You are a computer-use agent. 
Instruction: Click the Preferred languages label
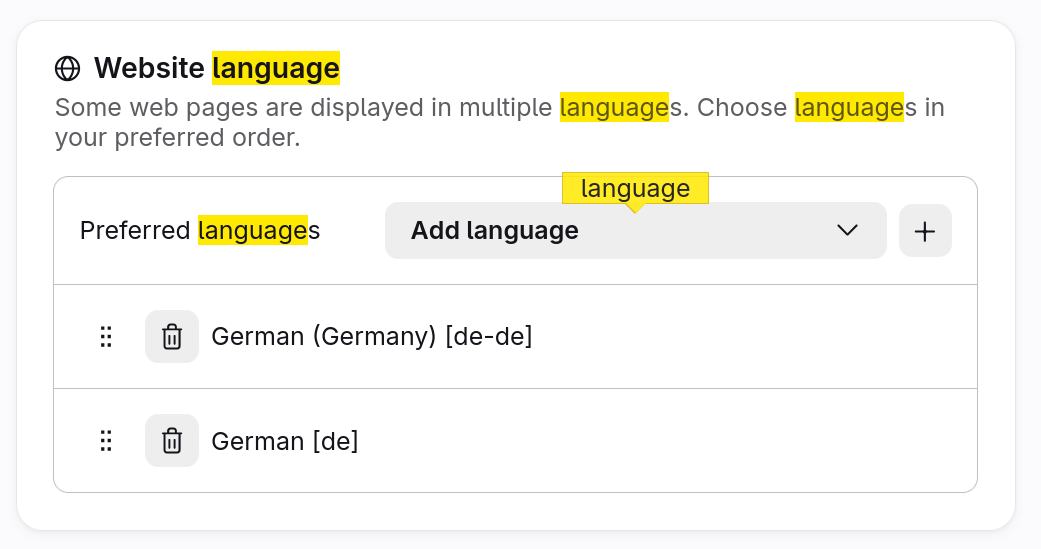pos(200,231)
